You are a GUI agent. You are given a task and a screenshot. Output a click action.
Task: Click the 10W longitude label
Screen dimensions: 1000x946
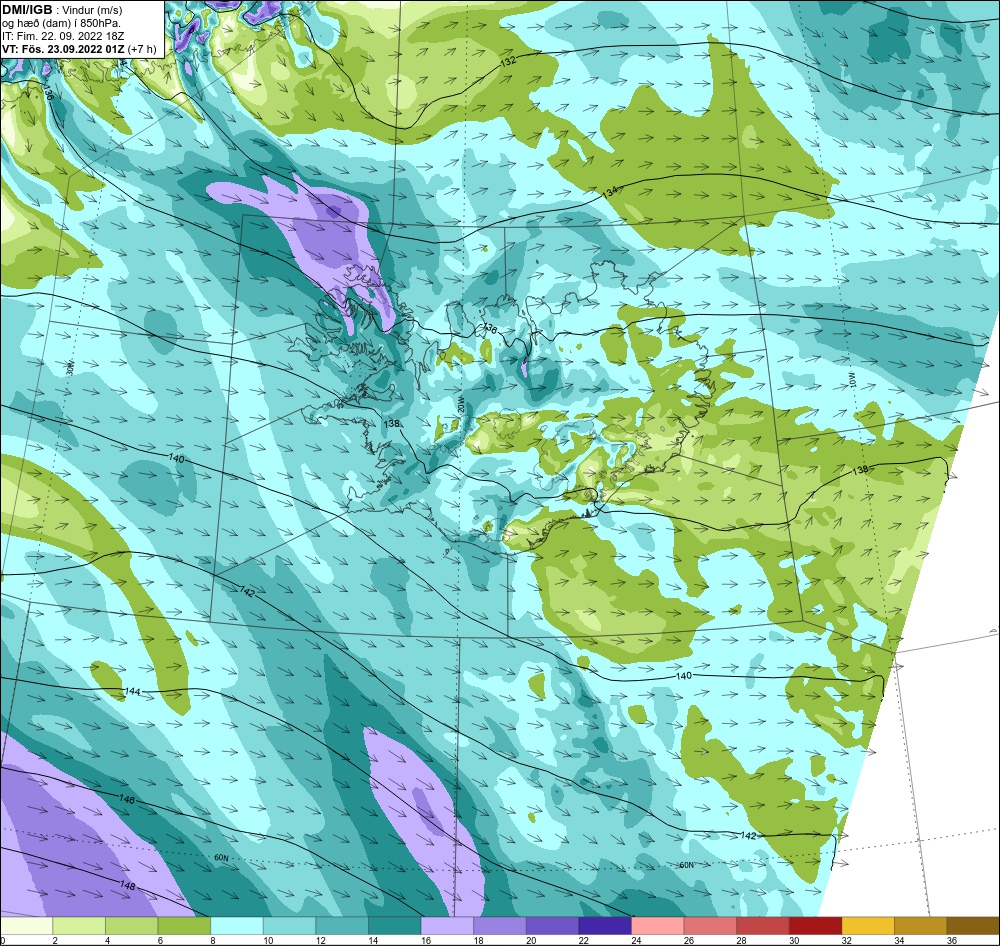(851, 378)
